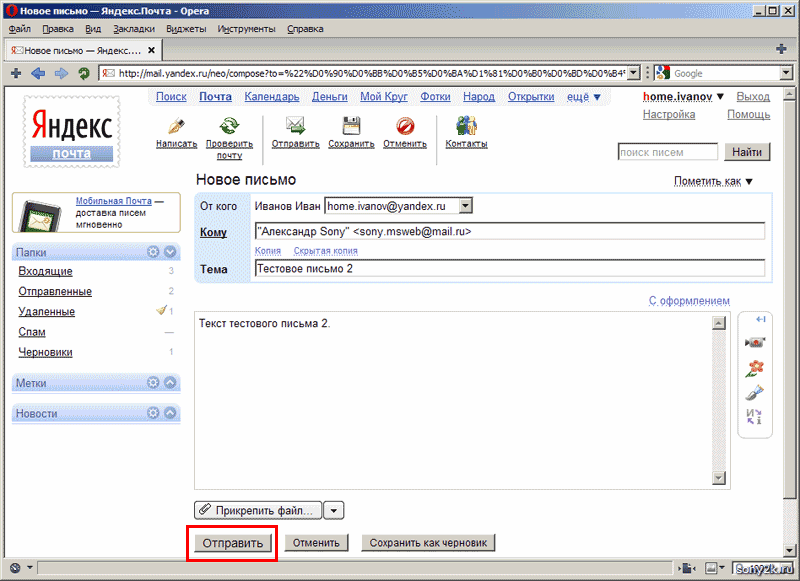
Task: Close the Новое письмо browser tab
Action: tap(152, 50)
